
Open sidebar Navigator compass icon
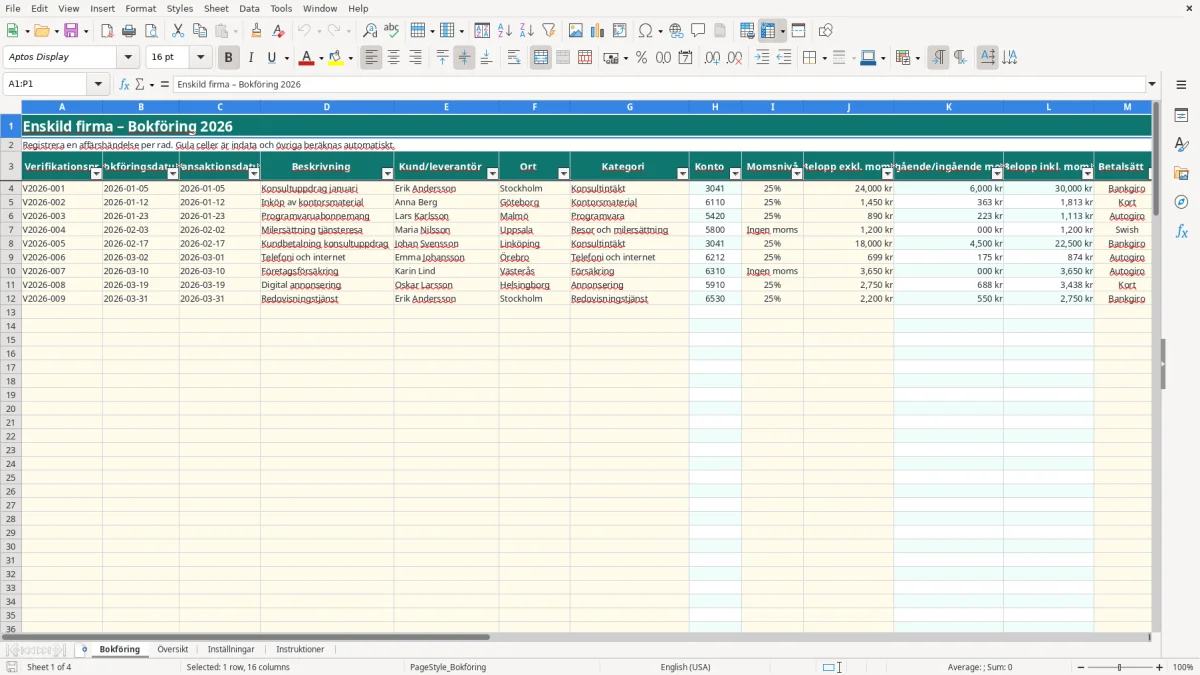(x=1181, y=202)
